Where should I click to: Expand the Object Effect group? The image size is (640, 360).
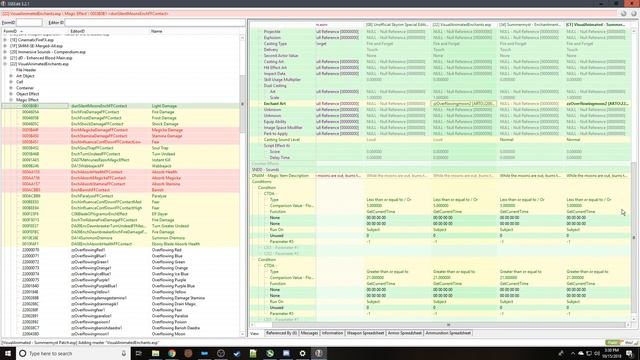11,94
